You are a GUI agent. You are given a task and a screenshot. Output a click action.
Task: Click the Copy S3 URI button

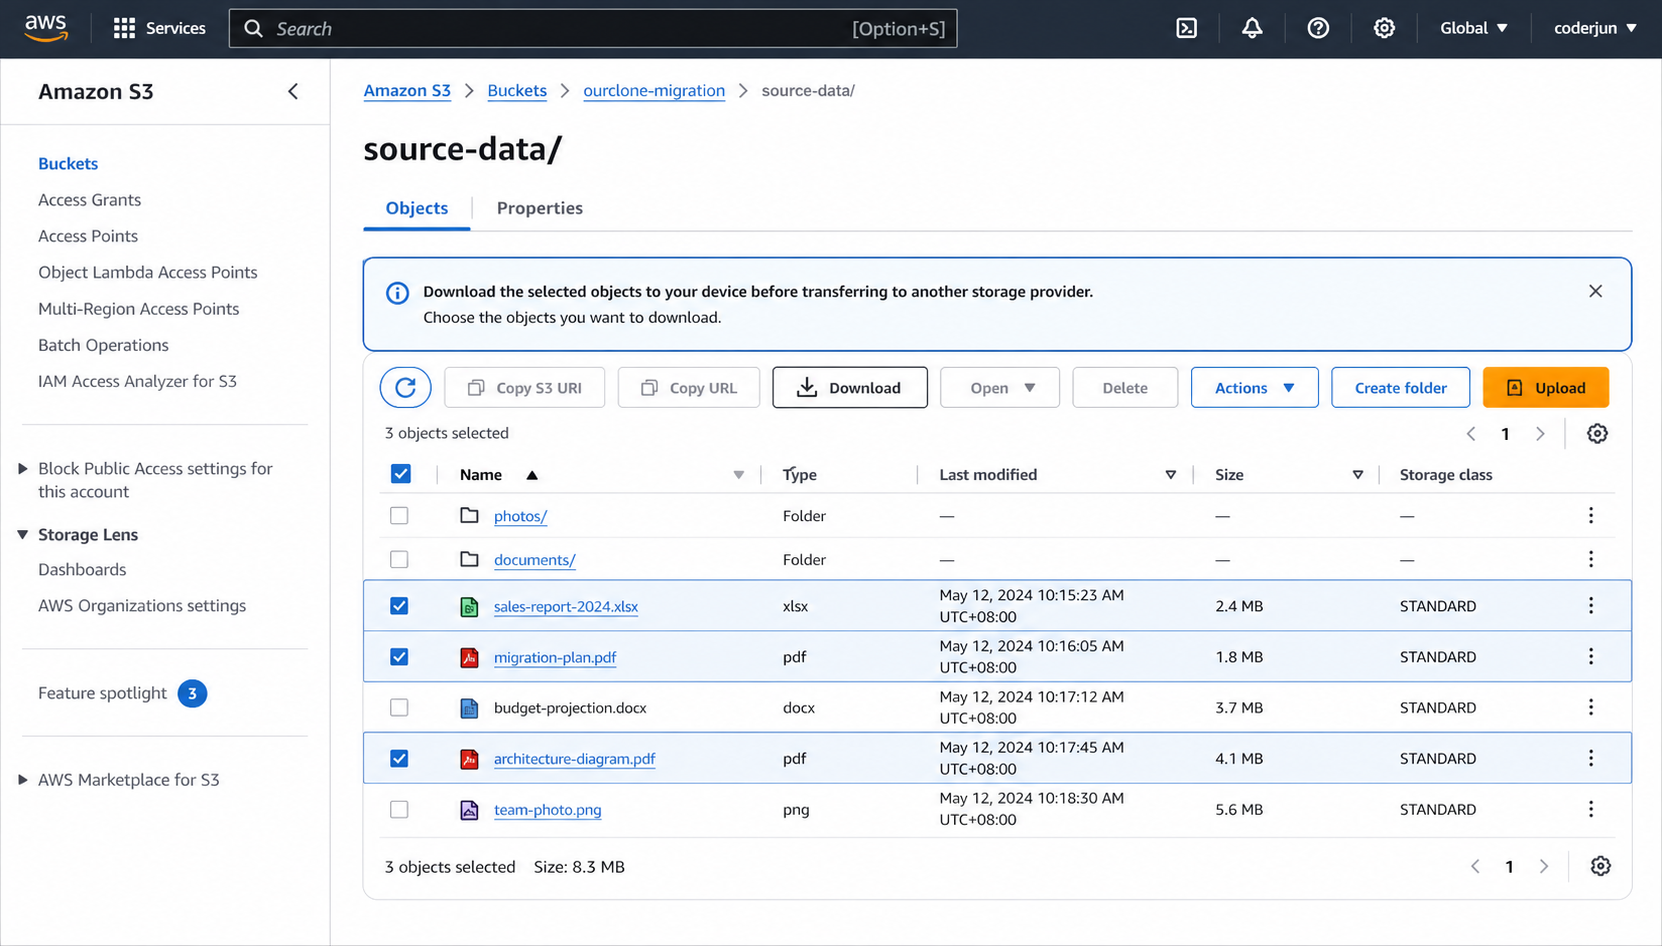(524, 387)
